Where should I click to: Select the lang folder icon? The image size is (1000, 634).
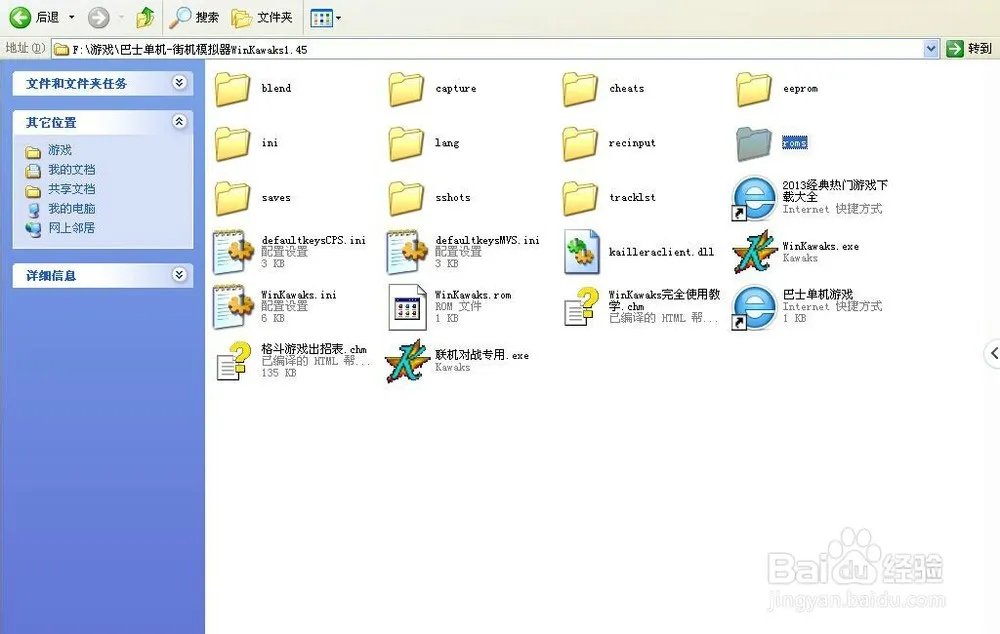pyautogui.click(x=406, y=143)
